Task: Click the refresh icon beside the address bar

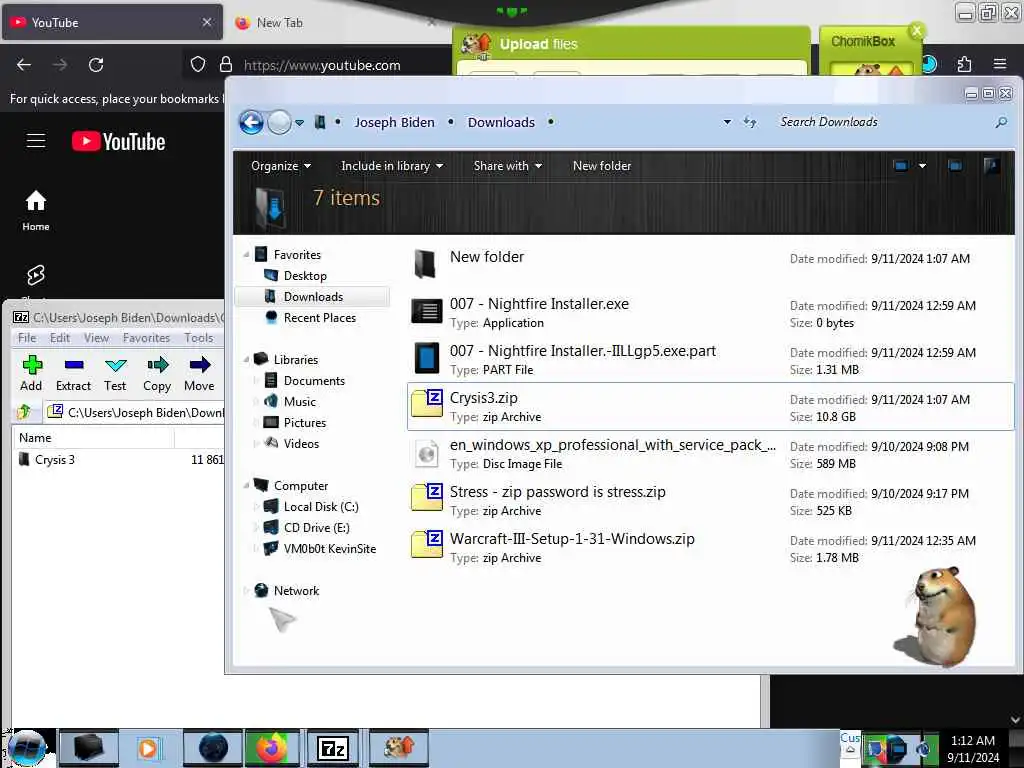Action: click(x=750, y=122)
